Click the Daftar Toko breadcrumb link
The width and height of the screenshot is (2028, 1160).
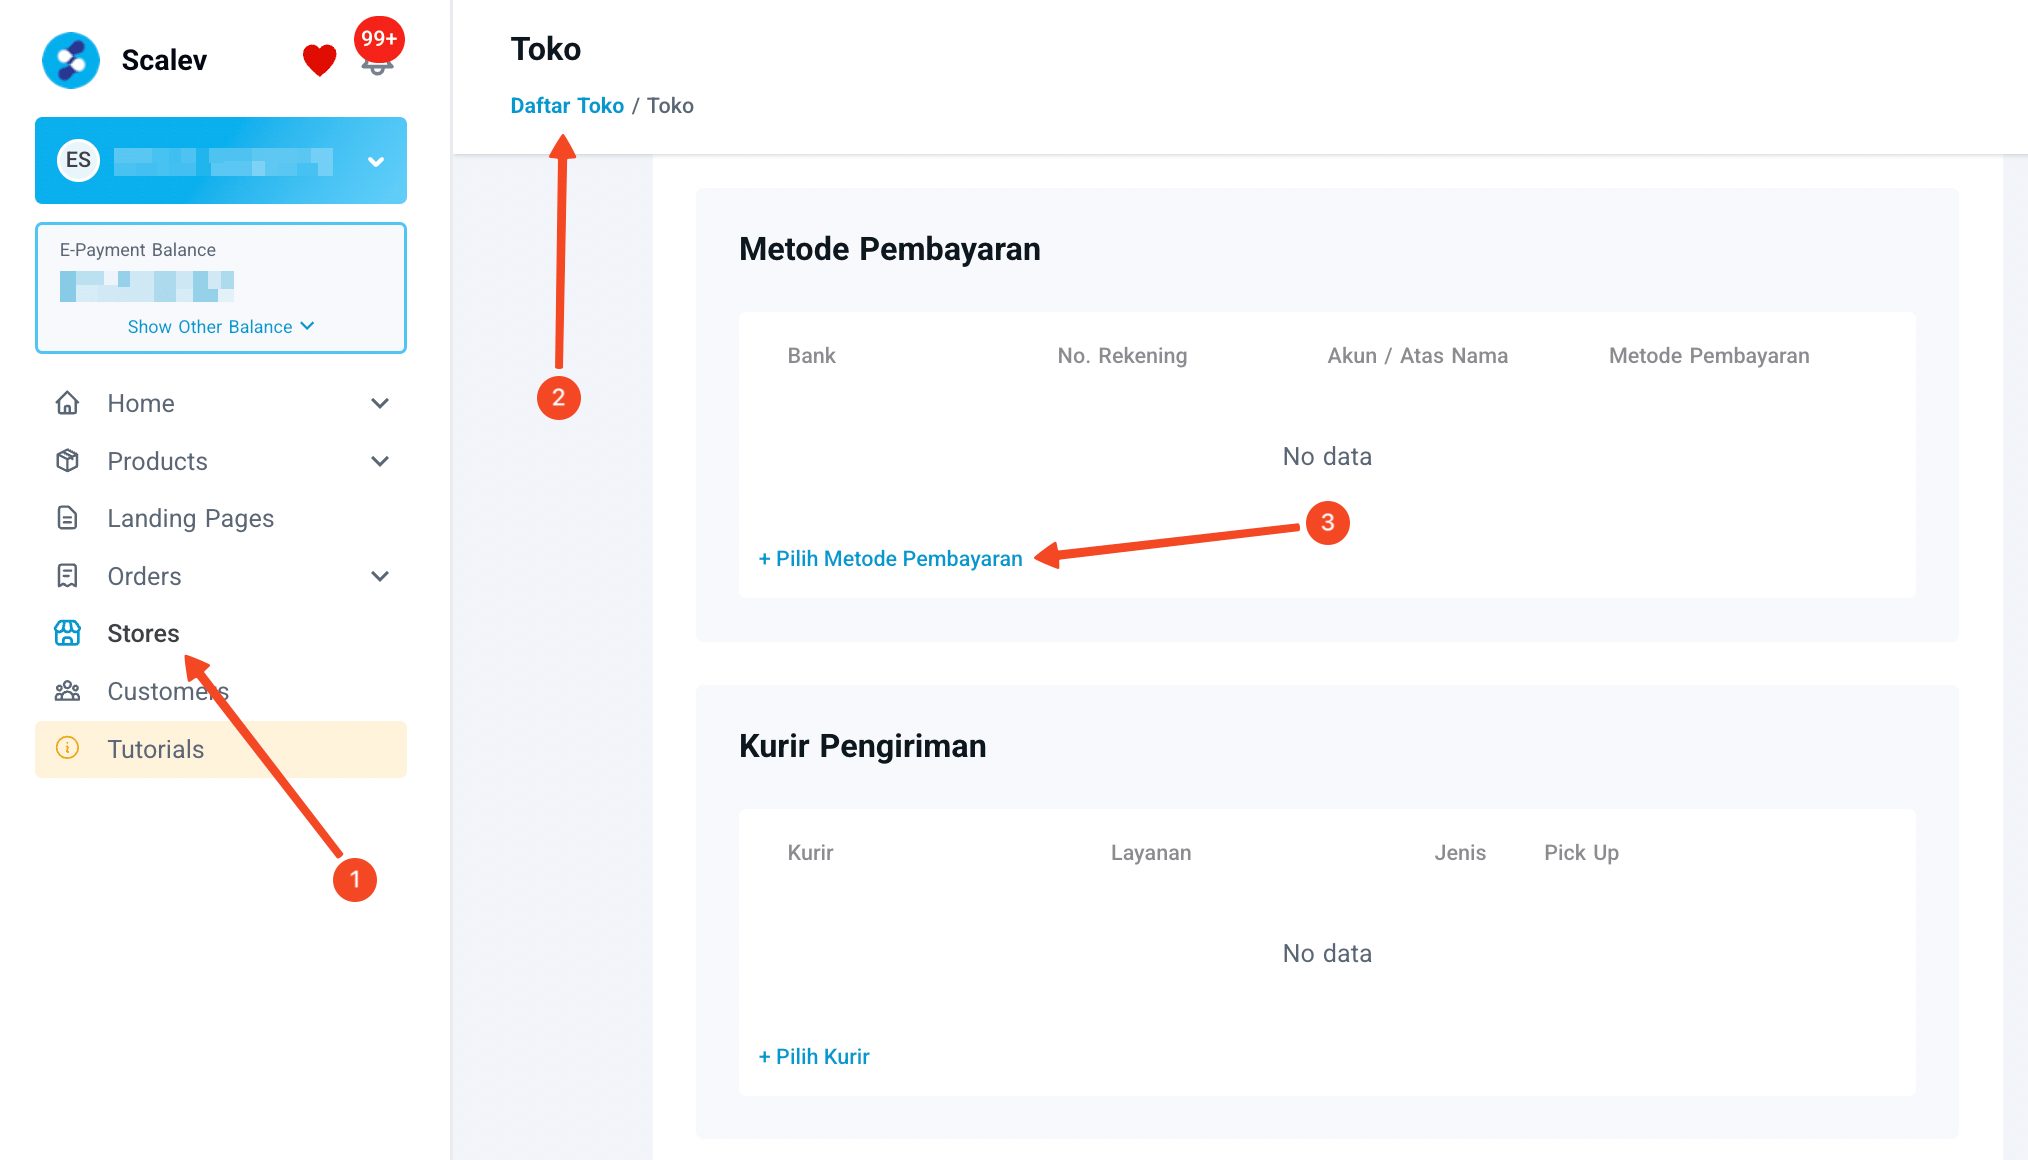[566, 105]
